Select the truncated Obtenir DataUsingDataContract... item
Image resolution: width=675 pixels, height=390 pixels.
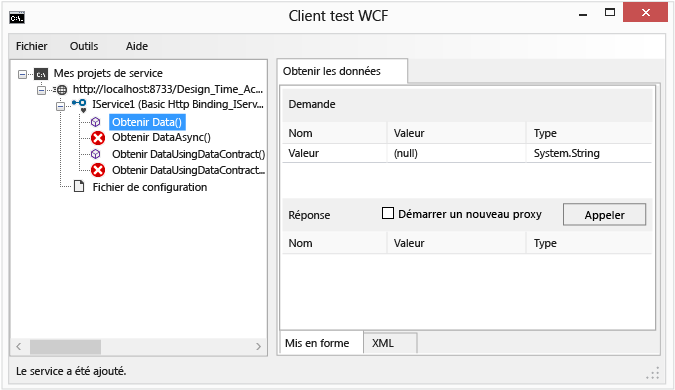click(x=189, y=170)
